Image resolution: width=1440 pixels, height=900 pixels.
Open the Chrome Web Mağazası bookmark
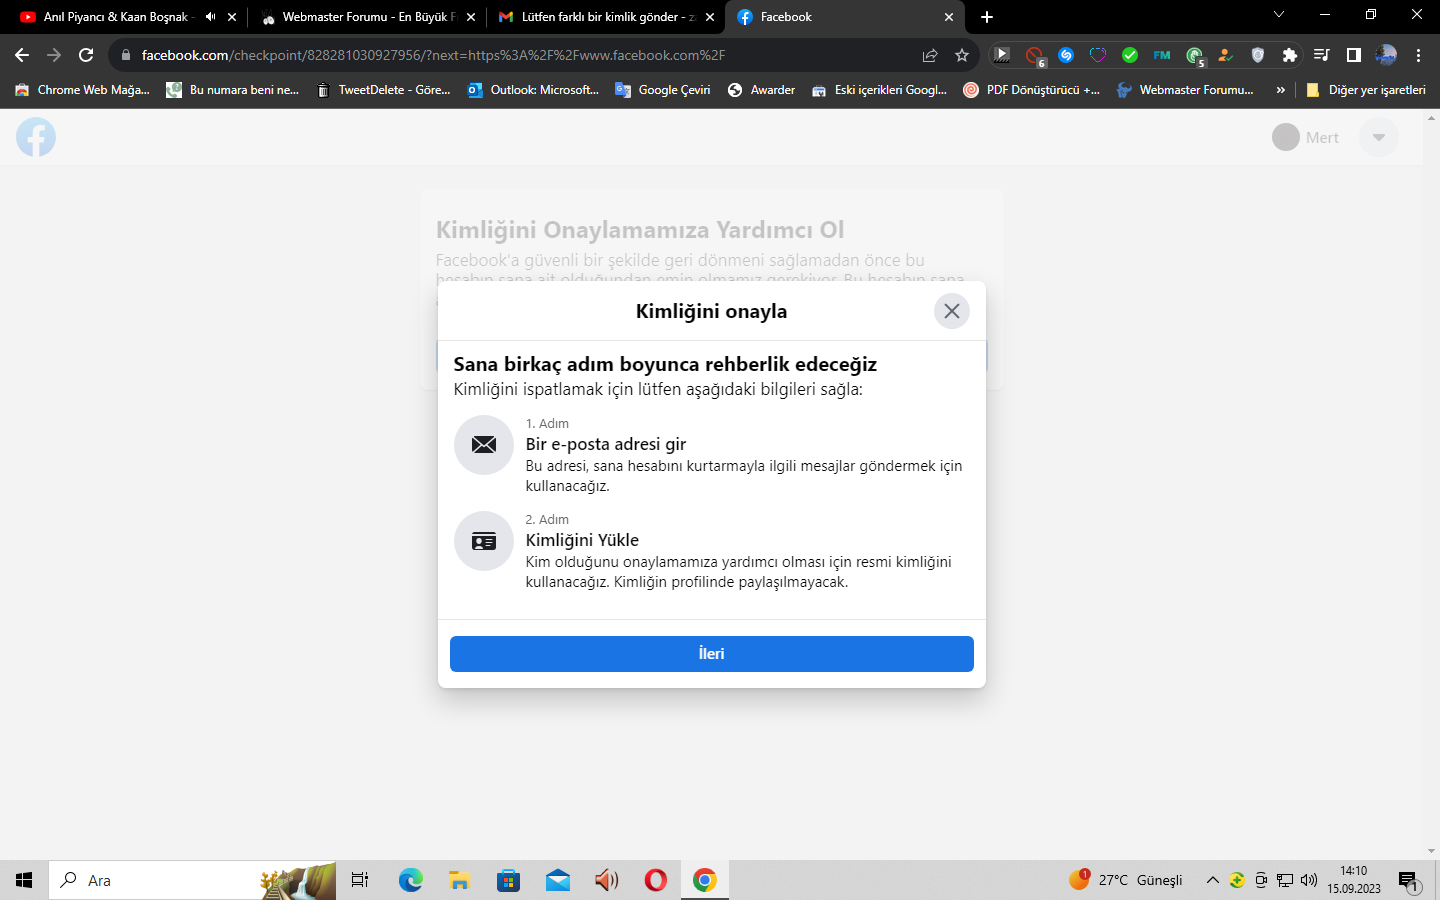83,90
